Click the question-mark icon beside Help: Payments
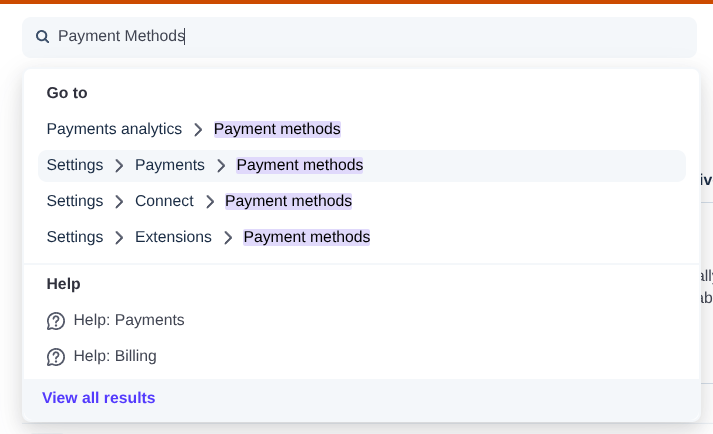Screen dimensions: 713x434 (56, 321)
